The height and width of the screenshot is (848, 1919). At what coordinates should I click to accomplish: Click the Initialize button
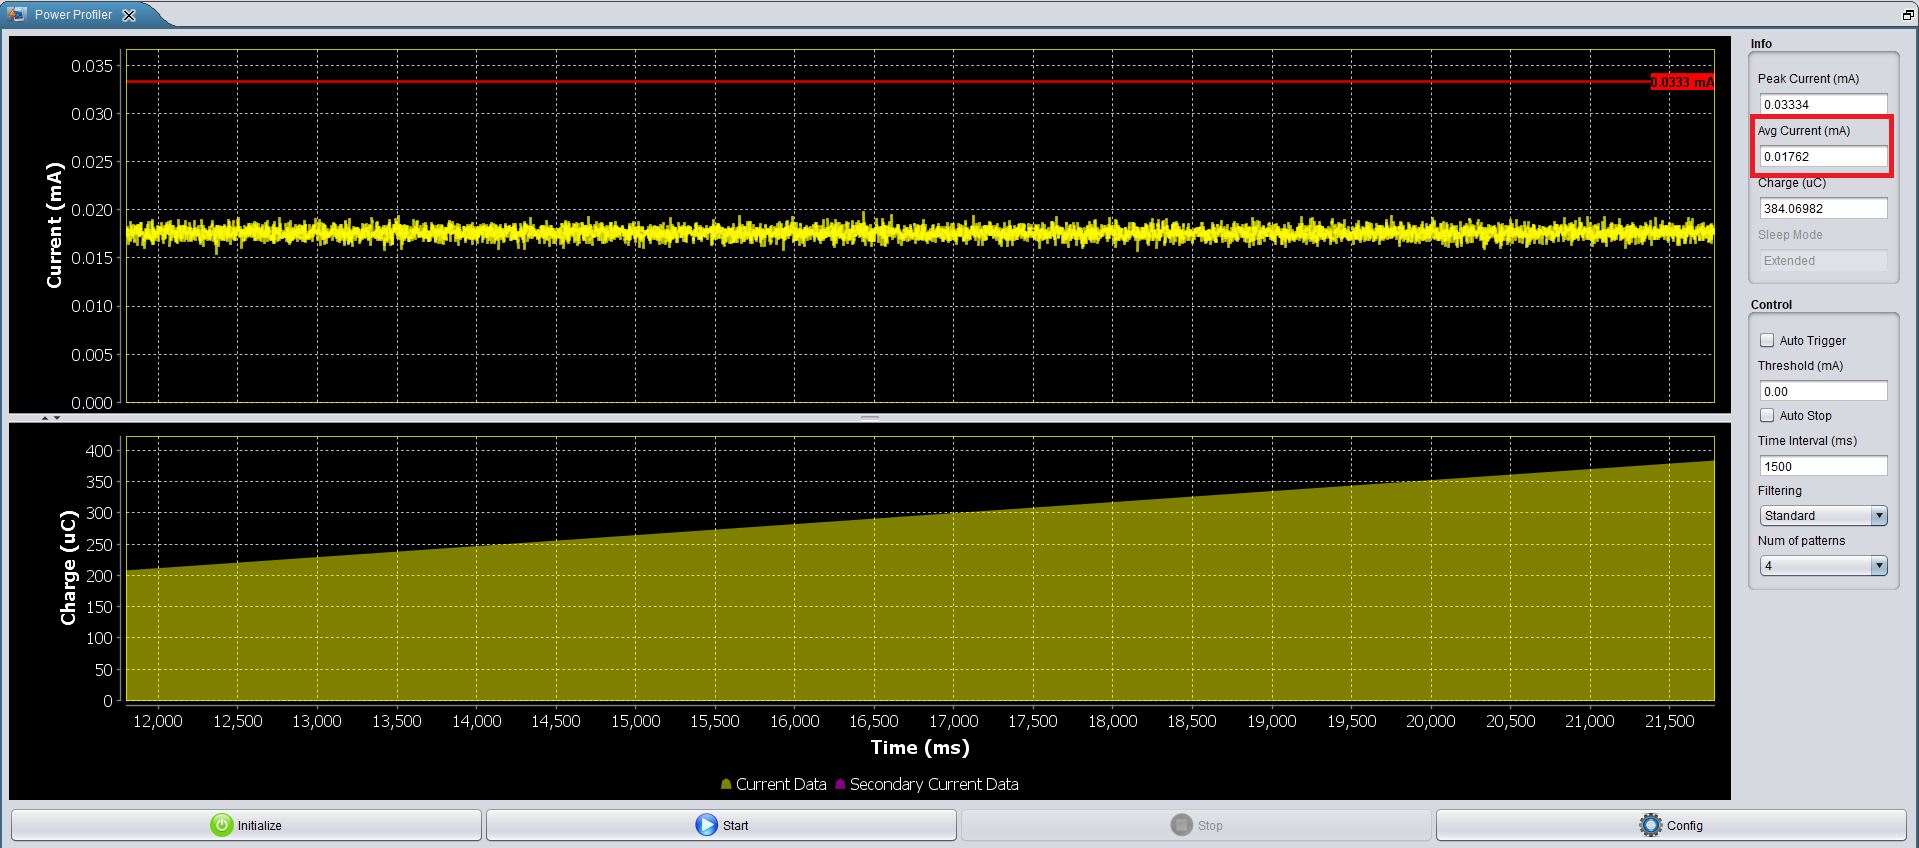[x=246, y=825]
